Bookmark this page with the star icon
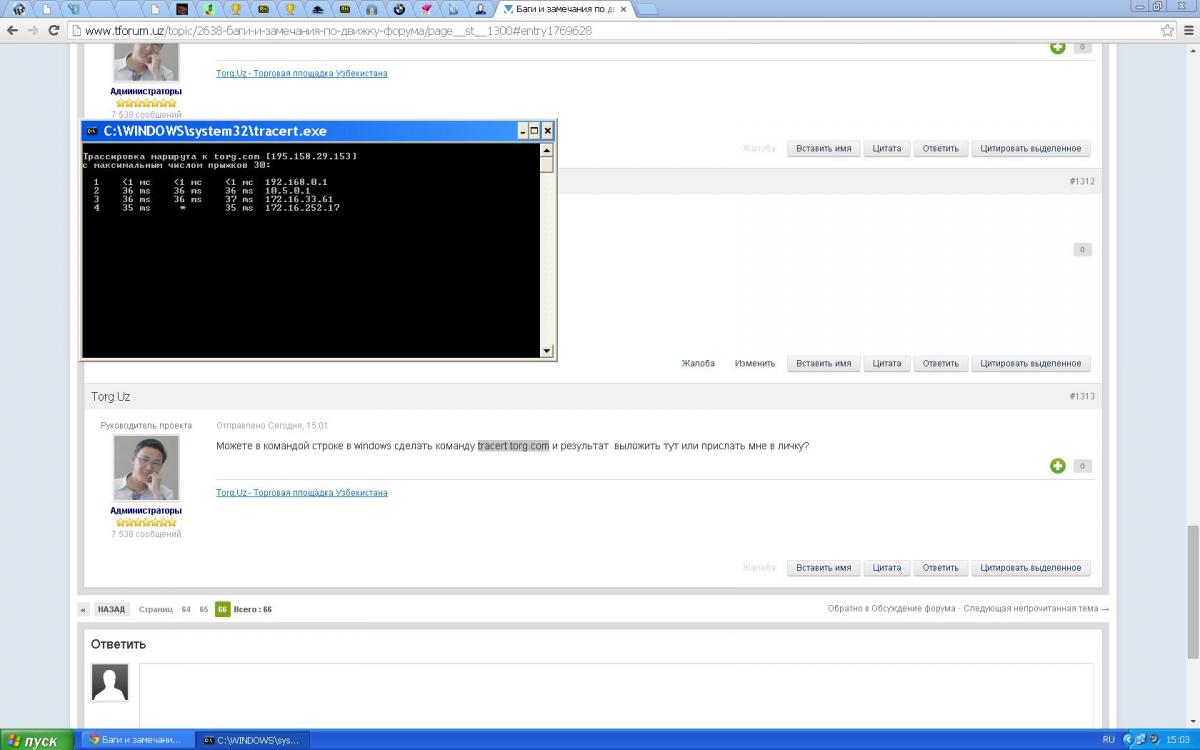The image size is (1200, 750). [x=1167, y=30]
